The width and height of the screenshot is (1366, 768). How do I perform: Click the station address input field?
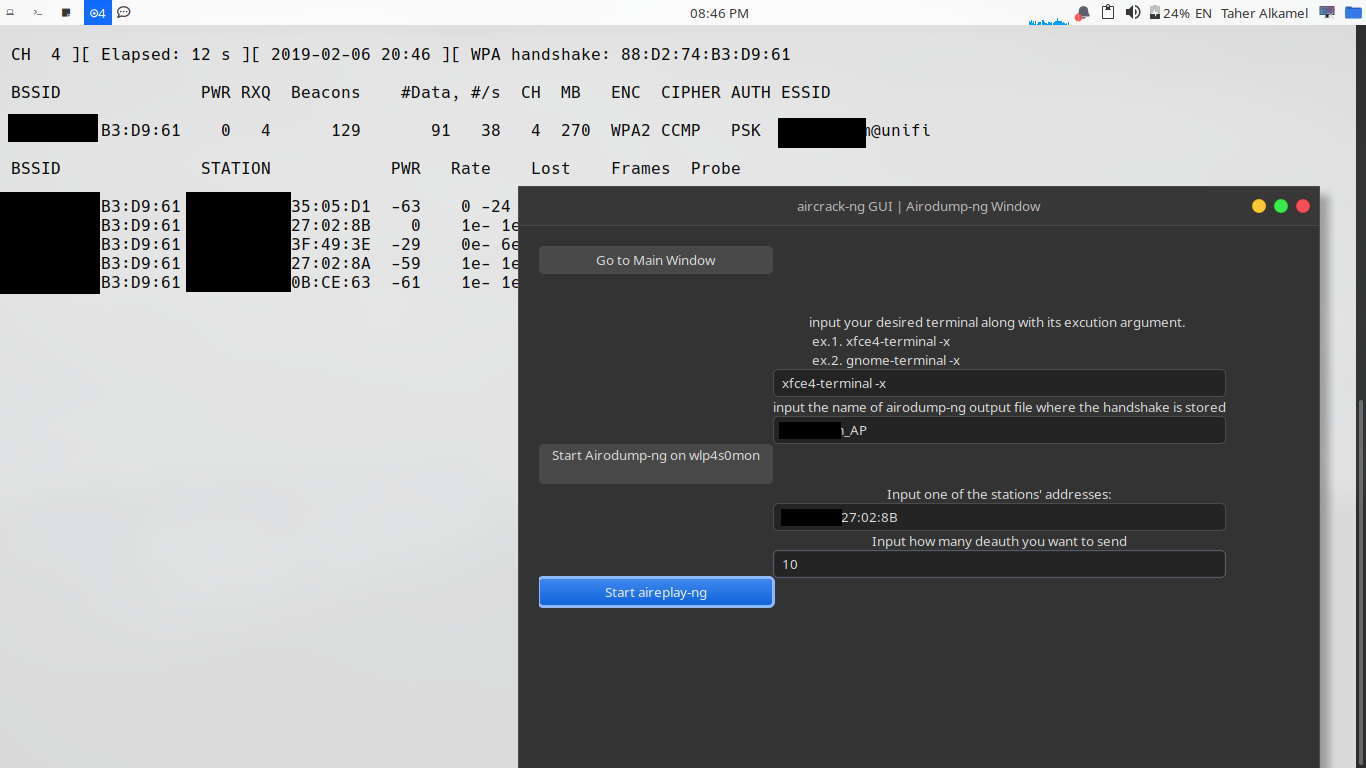click(999, 517)
